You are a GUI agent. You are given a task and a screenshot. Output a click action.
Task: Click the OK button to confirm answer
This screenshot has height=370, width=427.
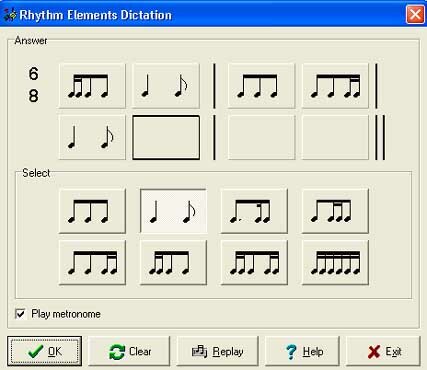coord(44,351)
